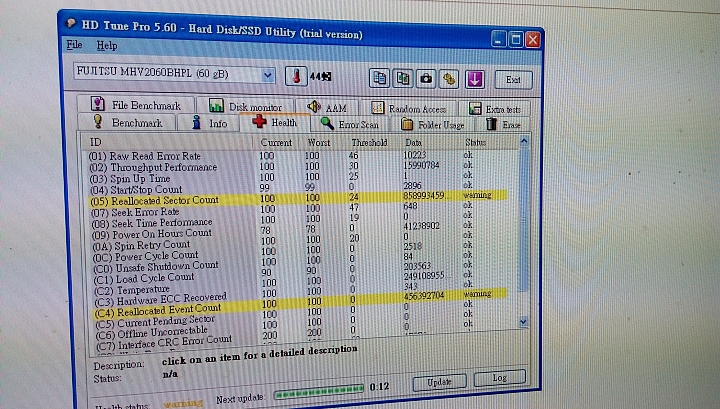This screenshot has width=720, height=409.
Task: Switch to the File Benchmark tab
Action: click(x=136, y=105)
